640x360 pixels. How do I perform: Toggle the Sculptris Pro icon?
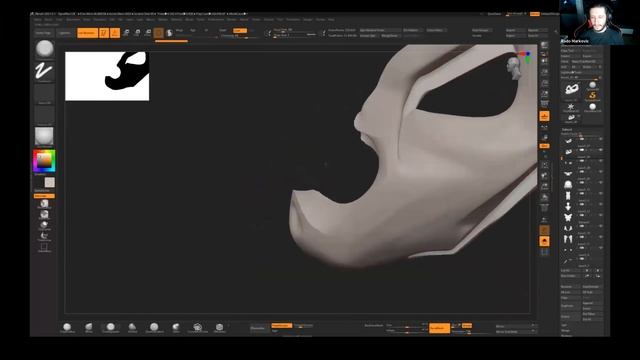(x=169, y=33)
